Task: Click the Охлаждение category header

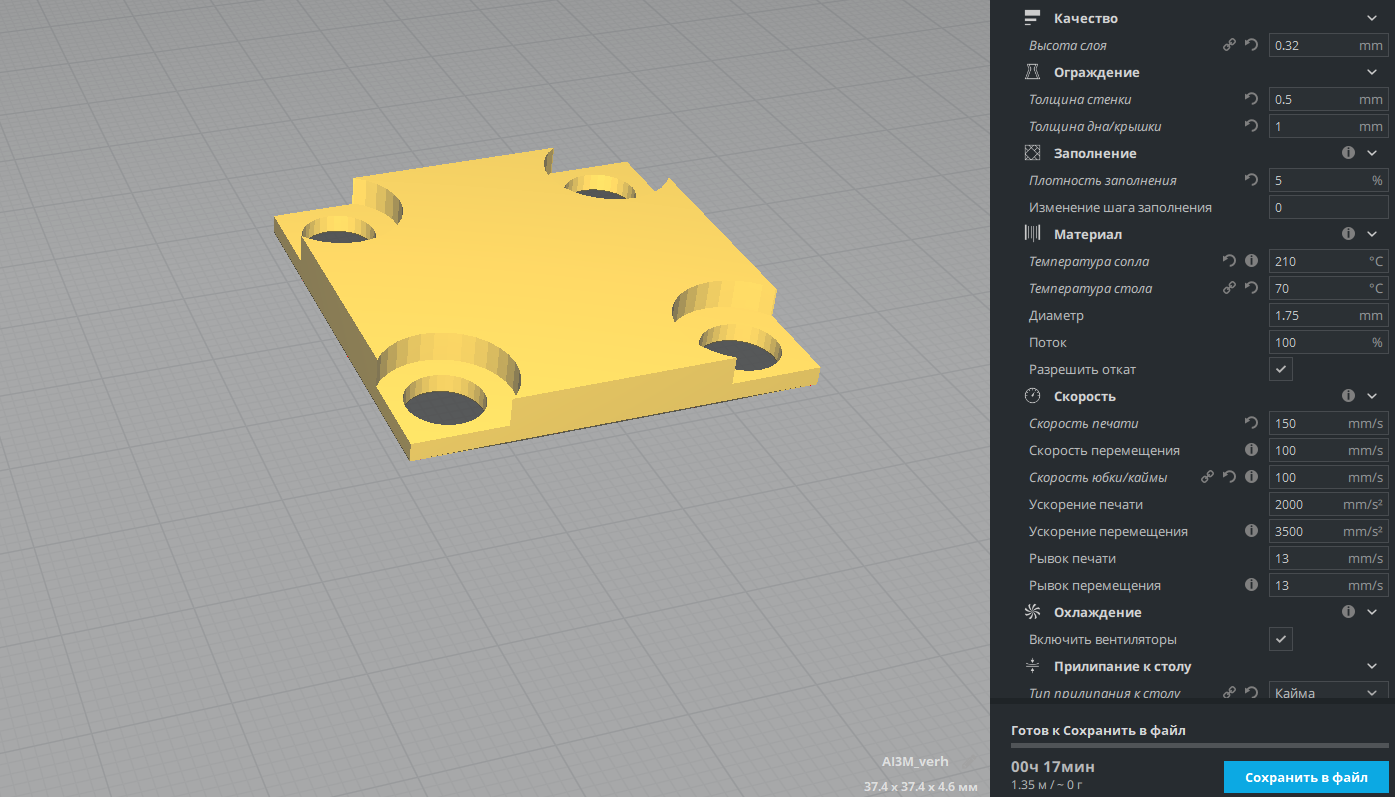Action: click(x=1097, y=612)
